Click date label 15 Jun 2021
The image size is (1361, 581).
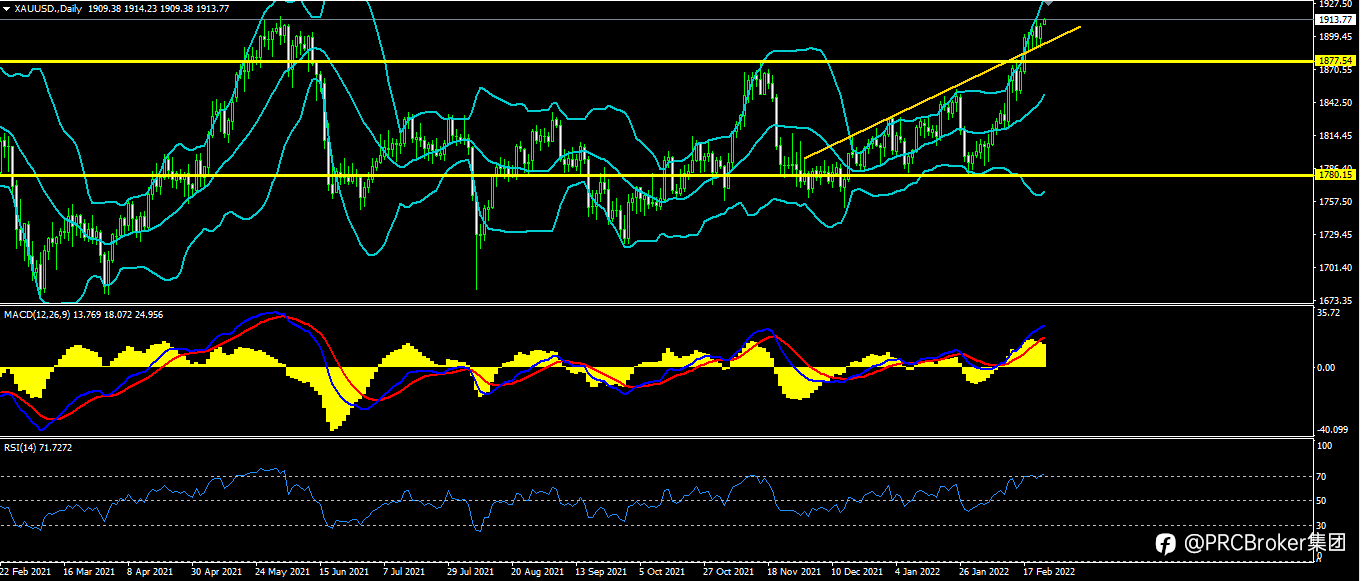point(345,572)
